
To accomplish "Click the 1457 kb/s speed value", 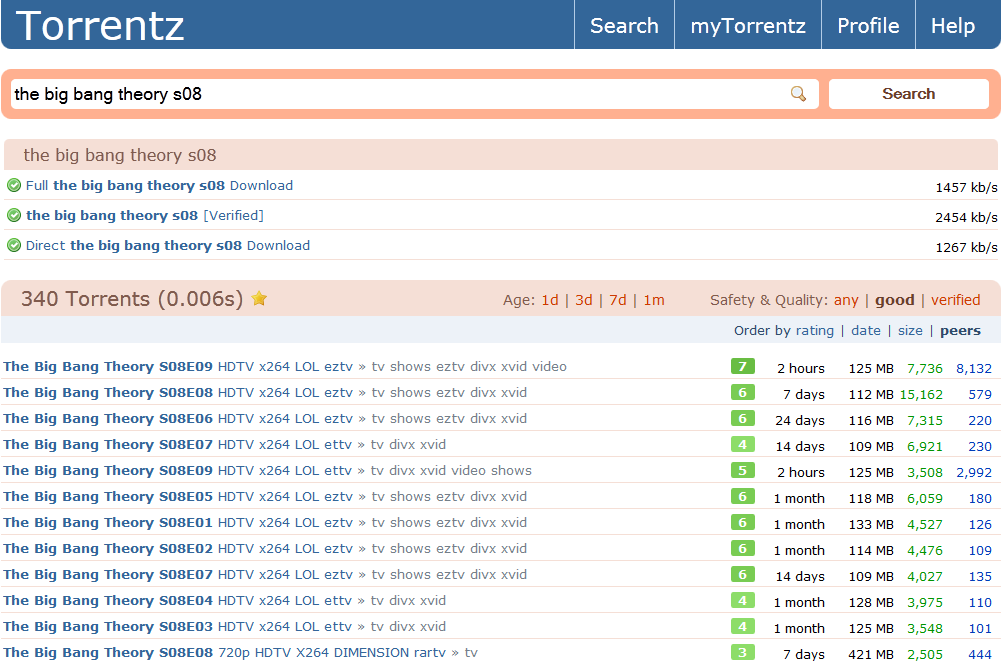I will (x=966, y=187).
